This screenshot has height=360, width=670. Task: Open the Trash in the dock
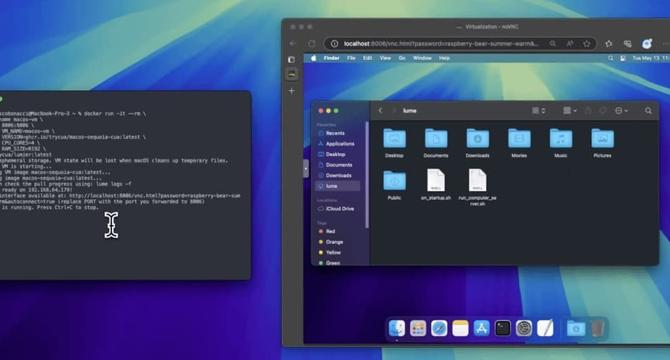[597, 328]
